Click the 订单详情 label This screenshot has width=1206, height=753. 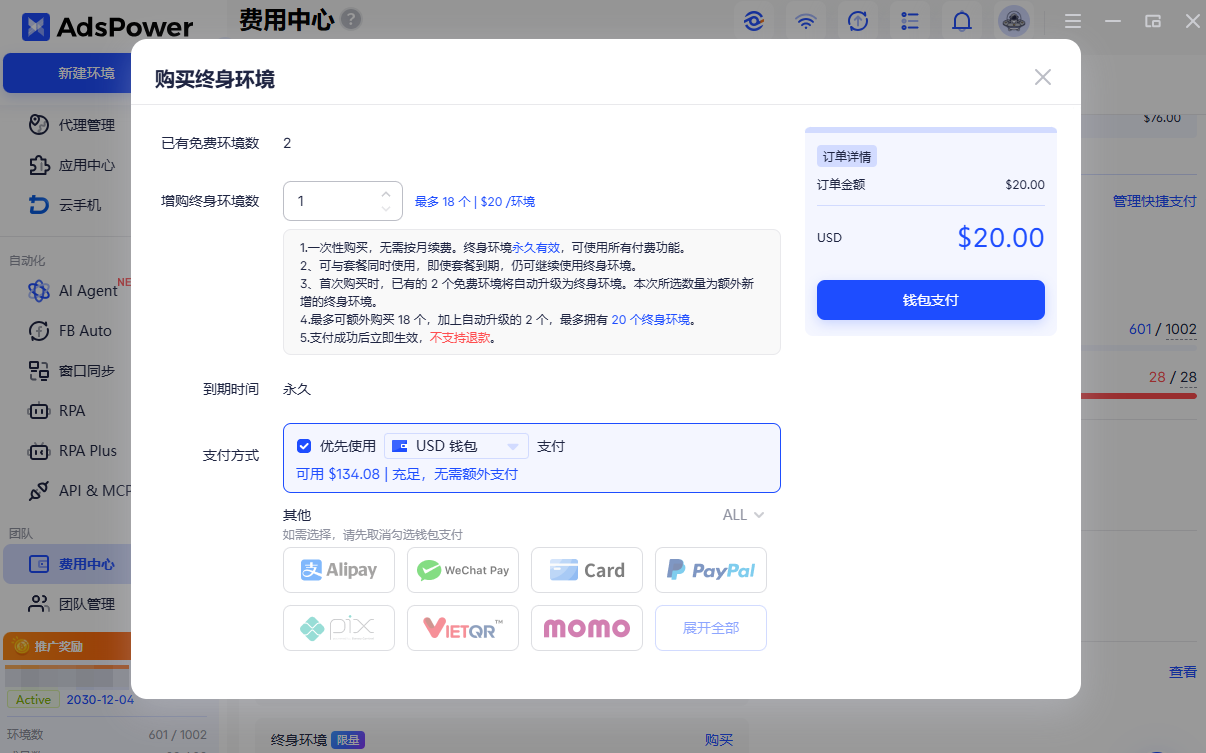coord(847,157)
